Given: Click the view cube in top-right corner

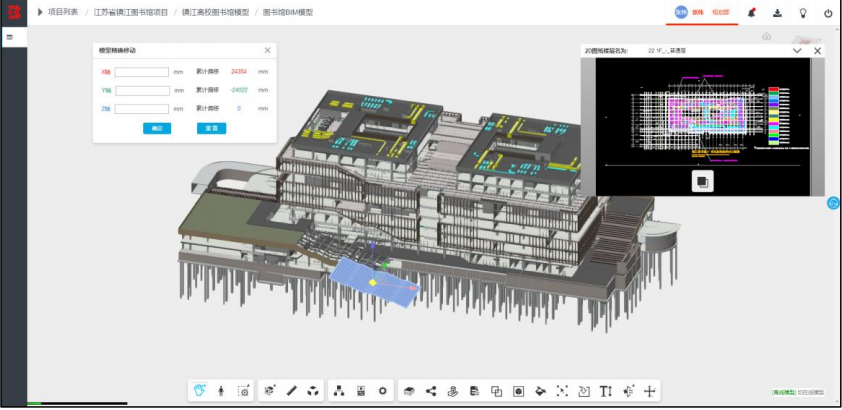Looking at the screenshot, I should coord(807,39).
